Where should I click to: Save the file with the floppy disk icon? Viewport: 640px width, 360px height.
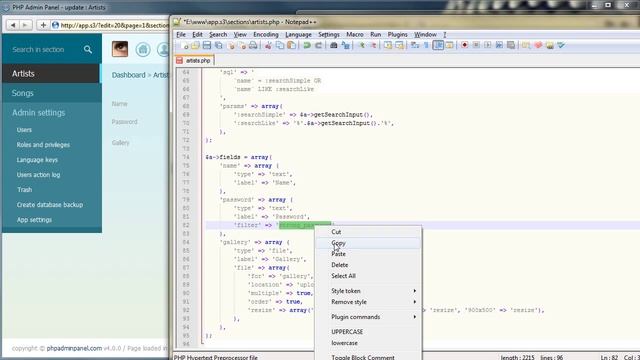[x=207, y=45]
